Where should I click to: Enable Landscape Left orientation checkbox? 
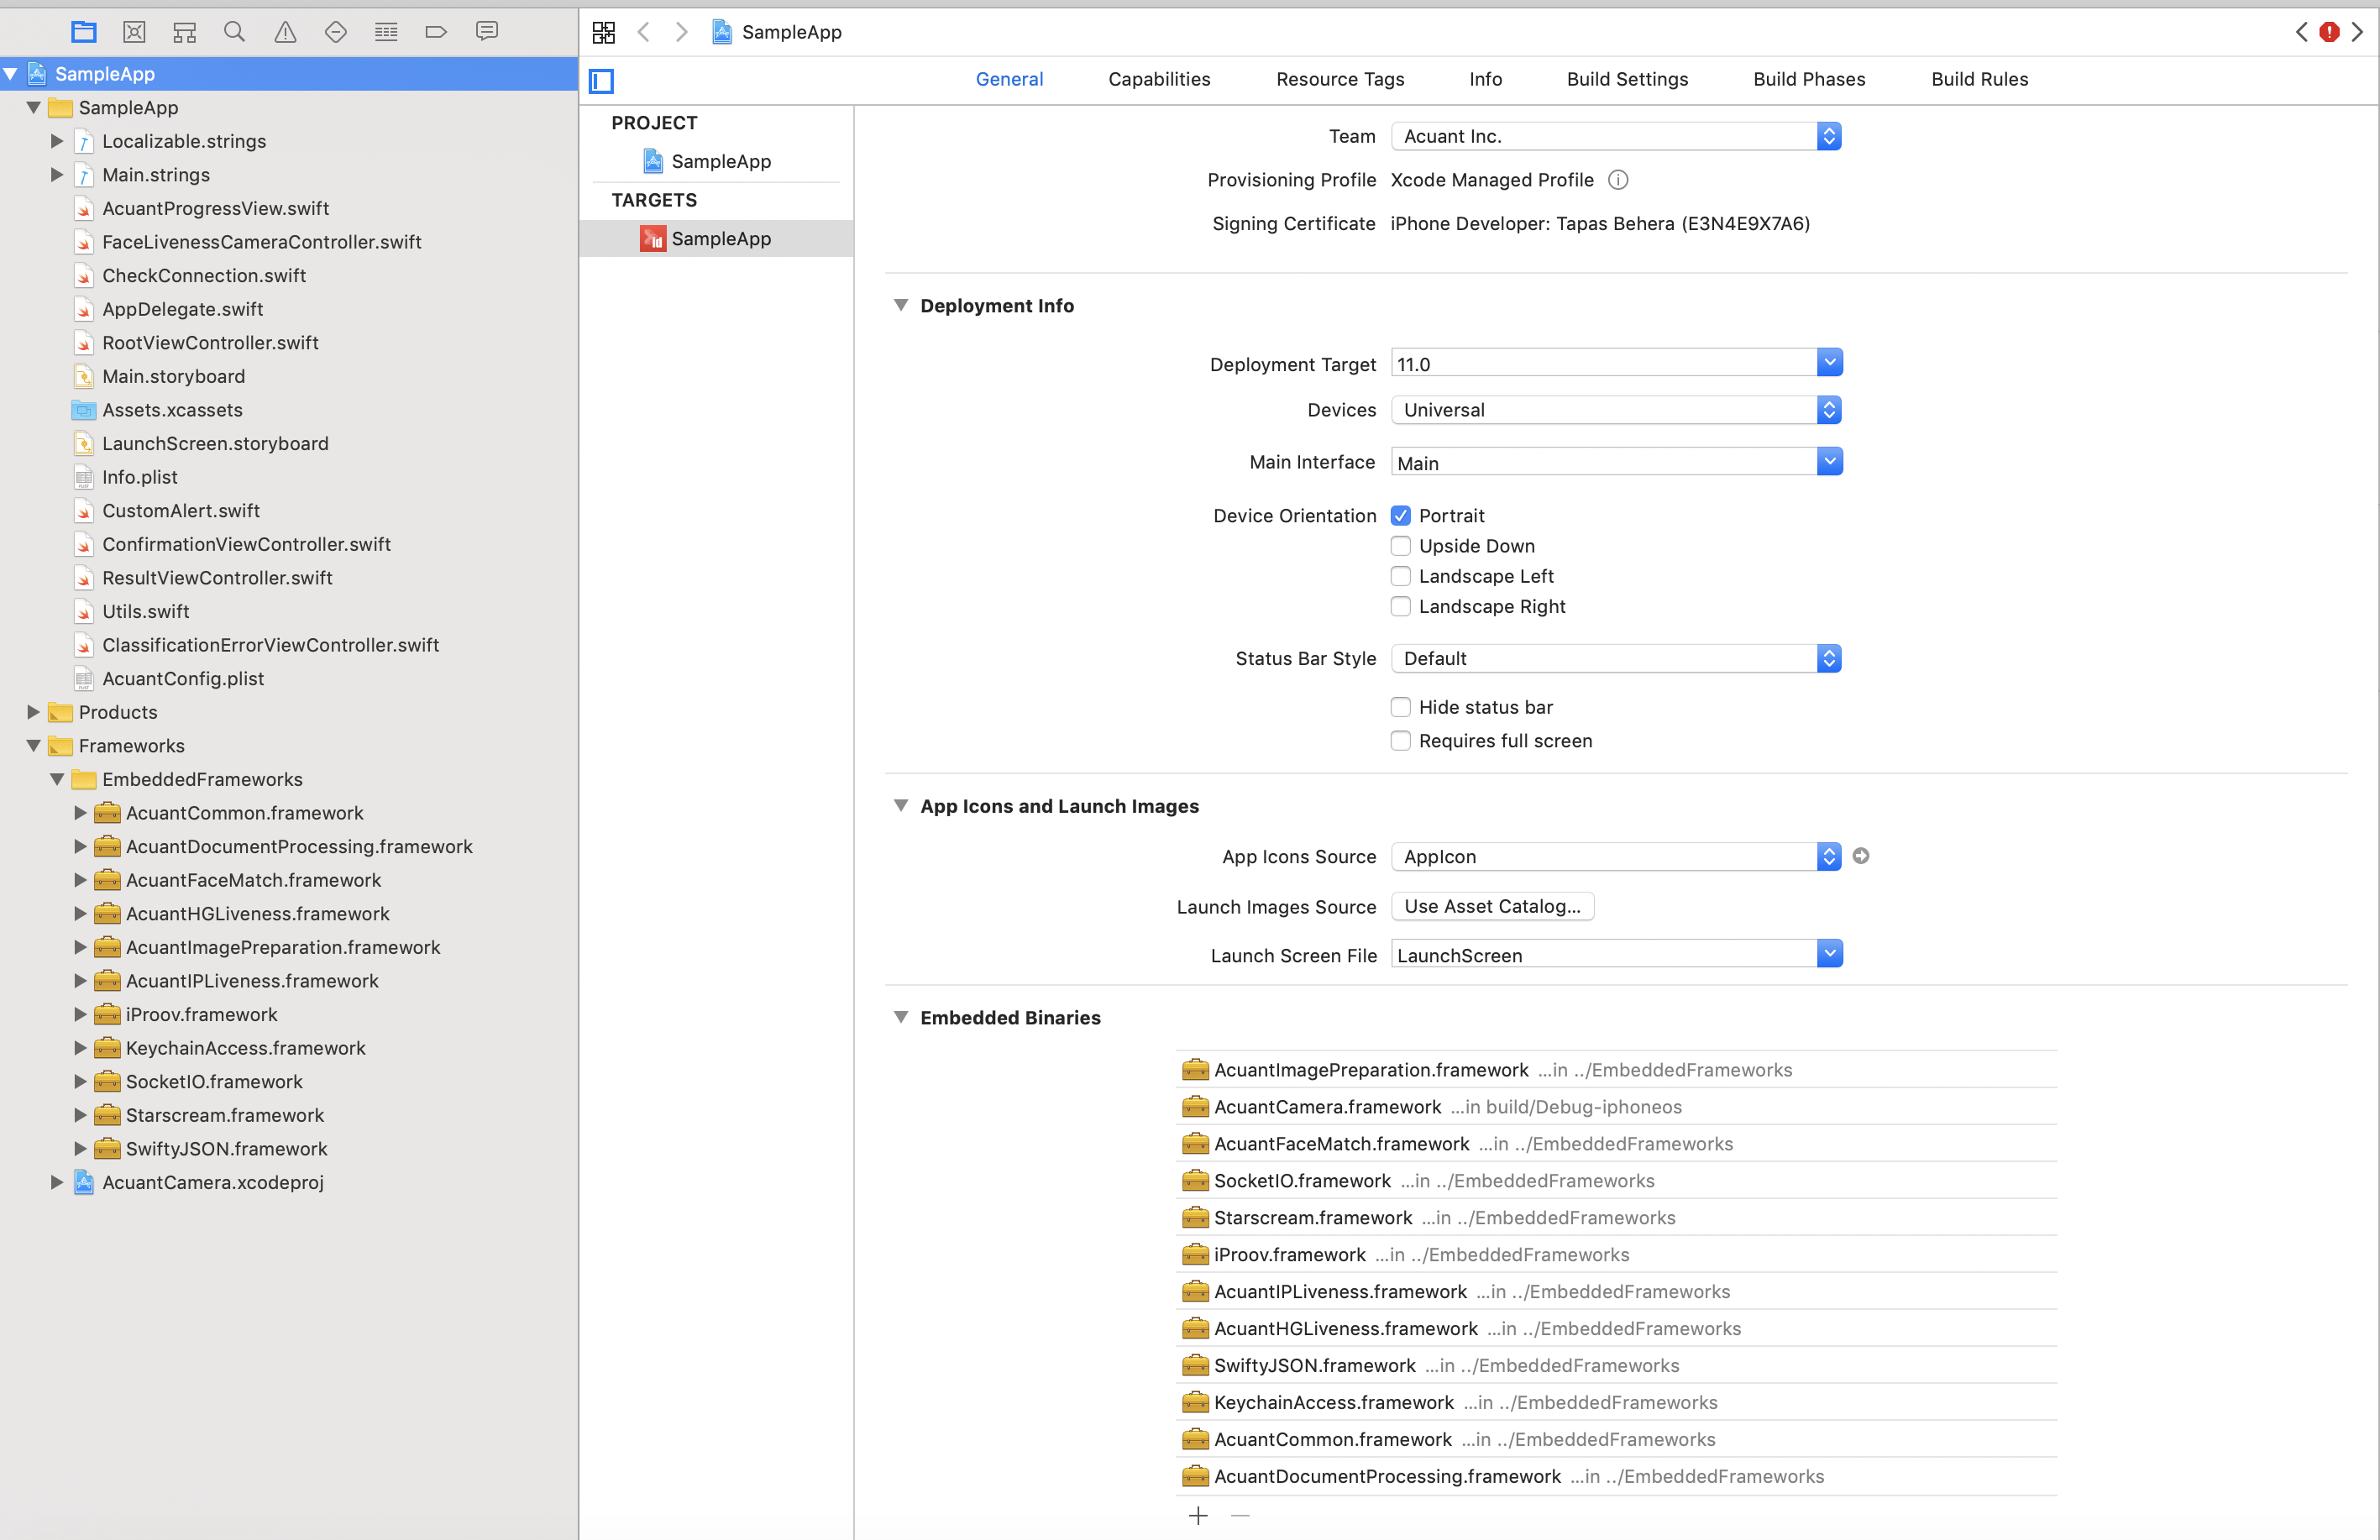(1400, 576)
